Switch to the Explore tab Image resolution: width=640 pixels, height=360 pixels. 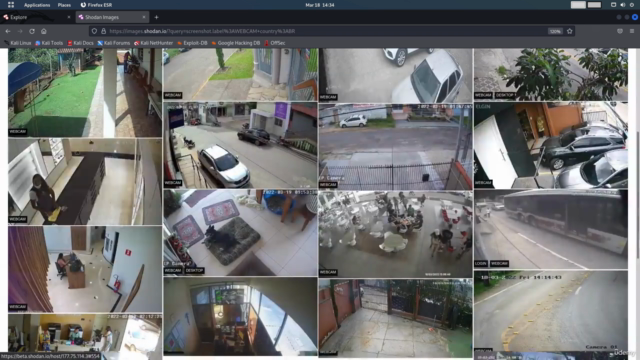(37, 17)
